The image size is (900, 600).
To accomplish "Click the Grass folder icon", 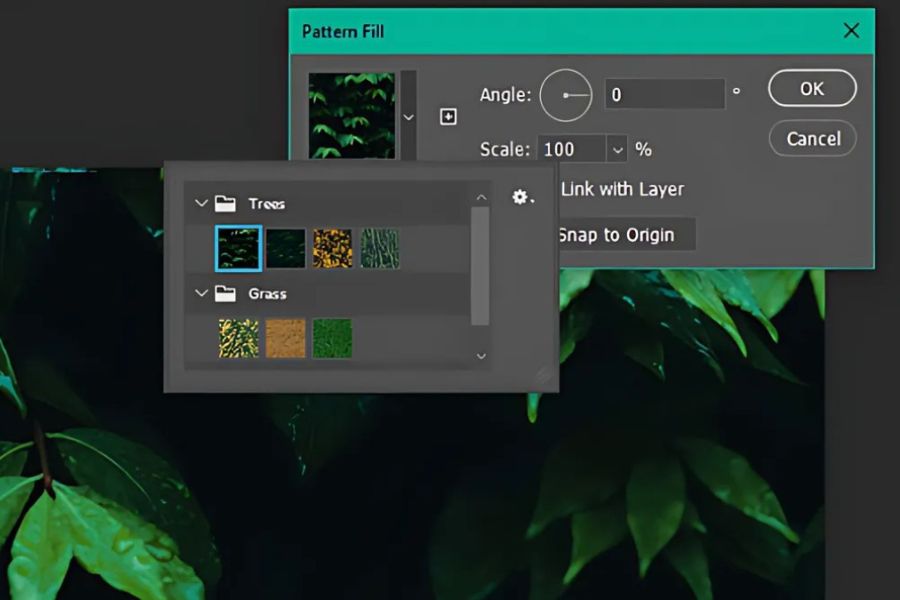I will (226, 294).
